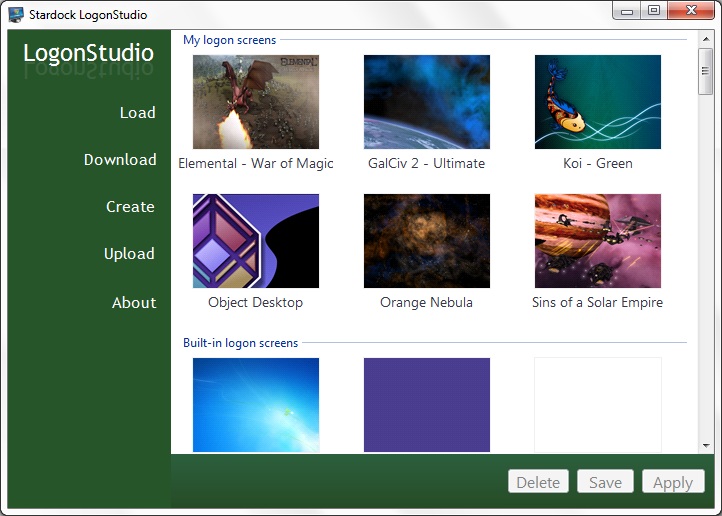Viewport: 722px width, 516px height.
Task: Select the solid purple built-in logon screen
Action: coord(427,405)
